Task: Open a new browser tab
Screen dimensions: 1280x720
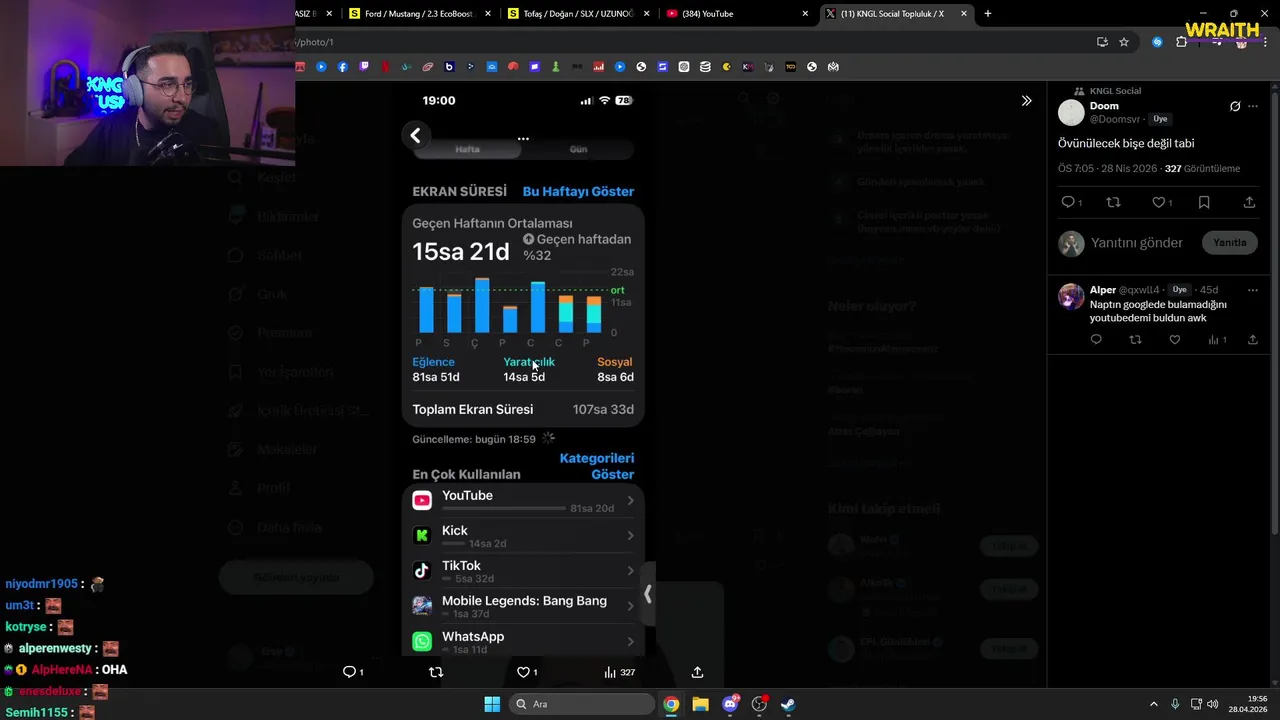Action: point(988,14)
